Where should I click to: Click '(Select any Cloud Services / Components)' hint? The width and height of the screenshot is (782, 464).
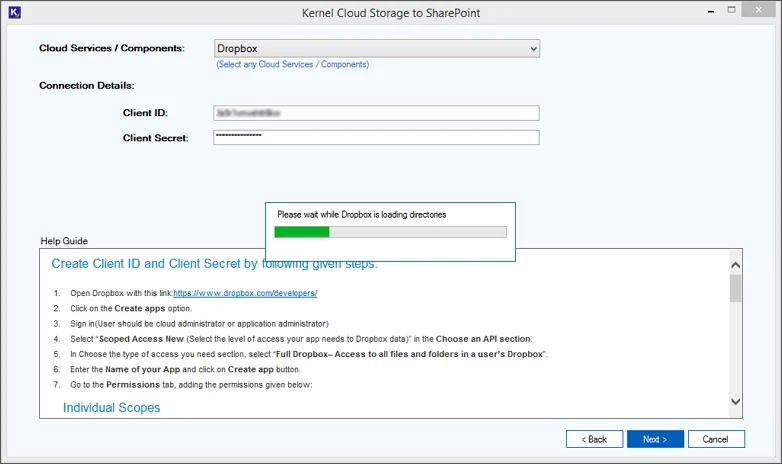point(292,64)
